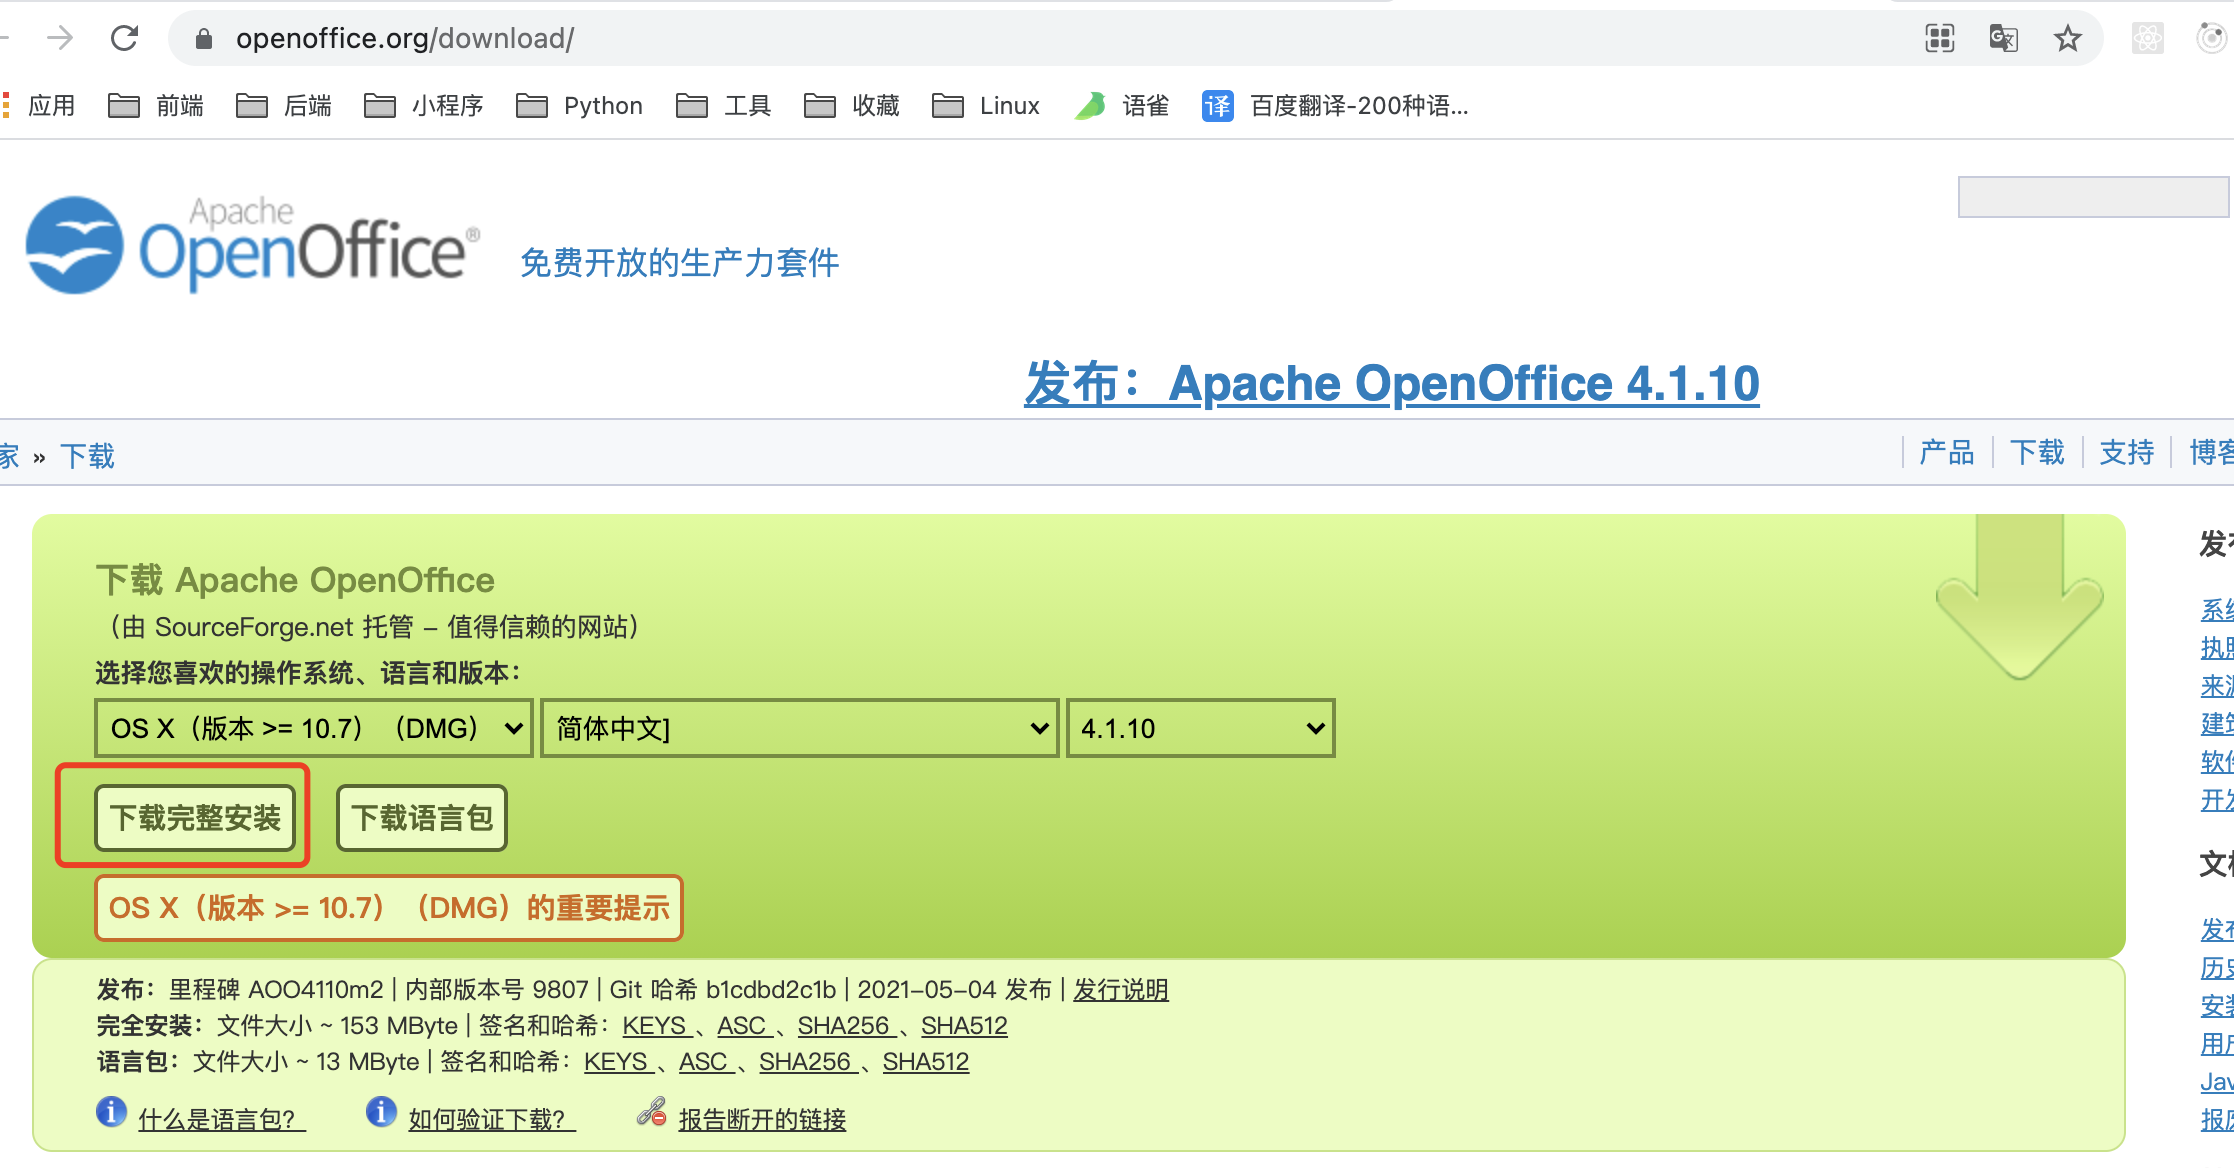
Task: Click the broken-link report icon
Action: [x=653, y=1112]
